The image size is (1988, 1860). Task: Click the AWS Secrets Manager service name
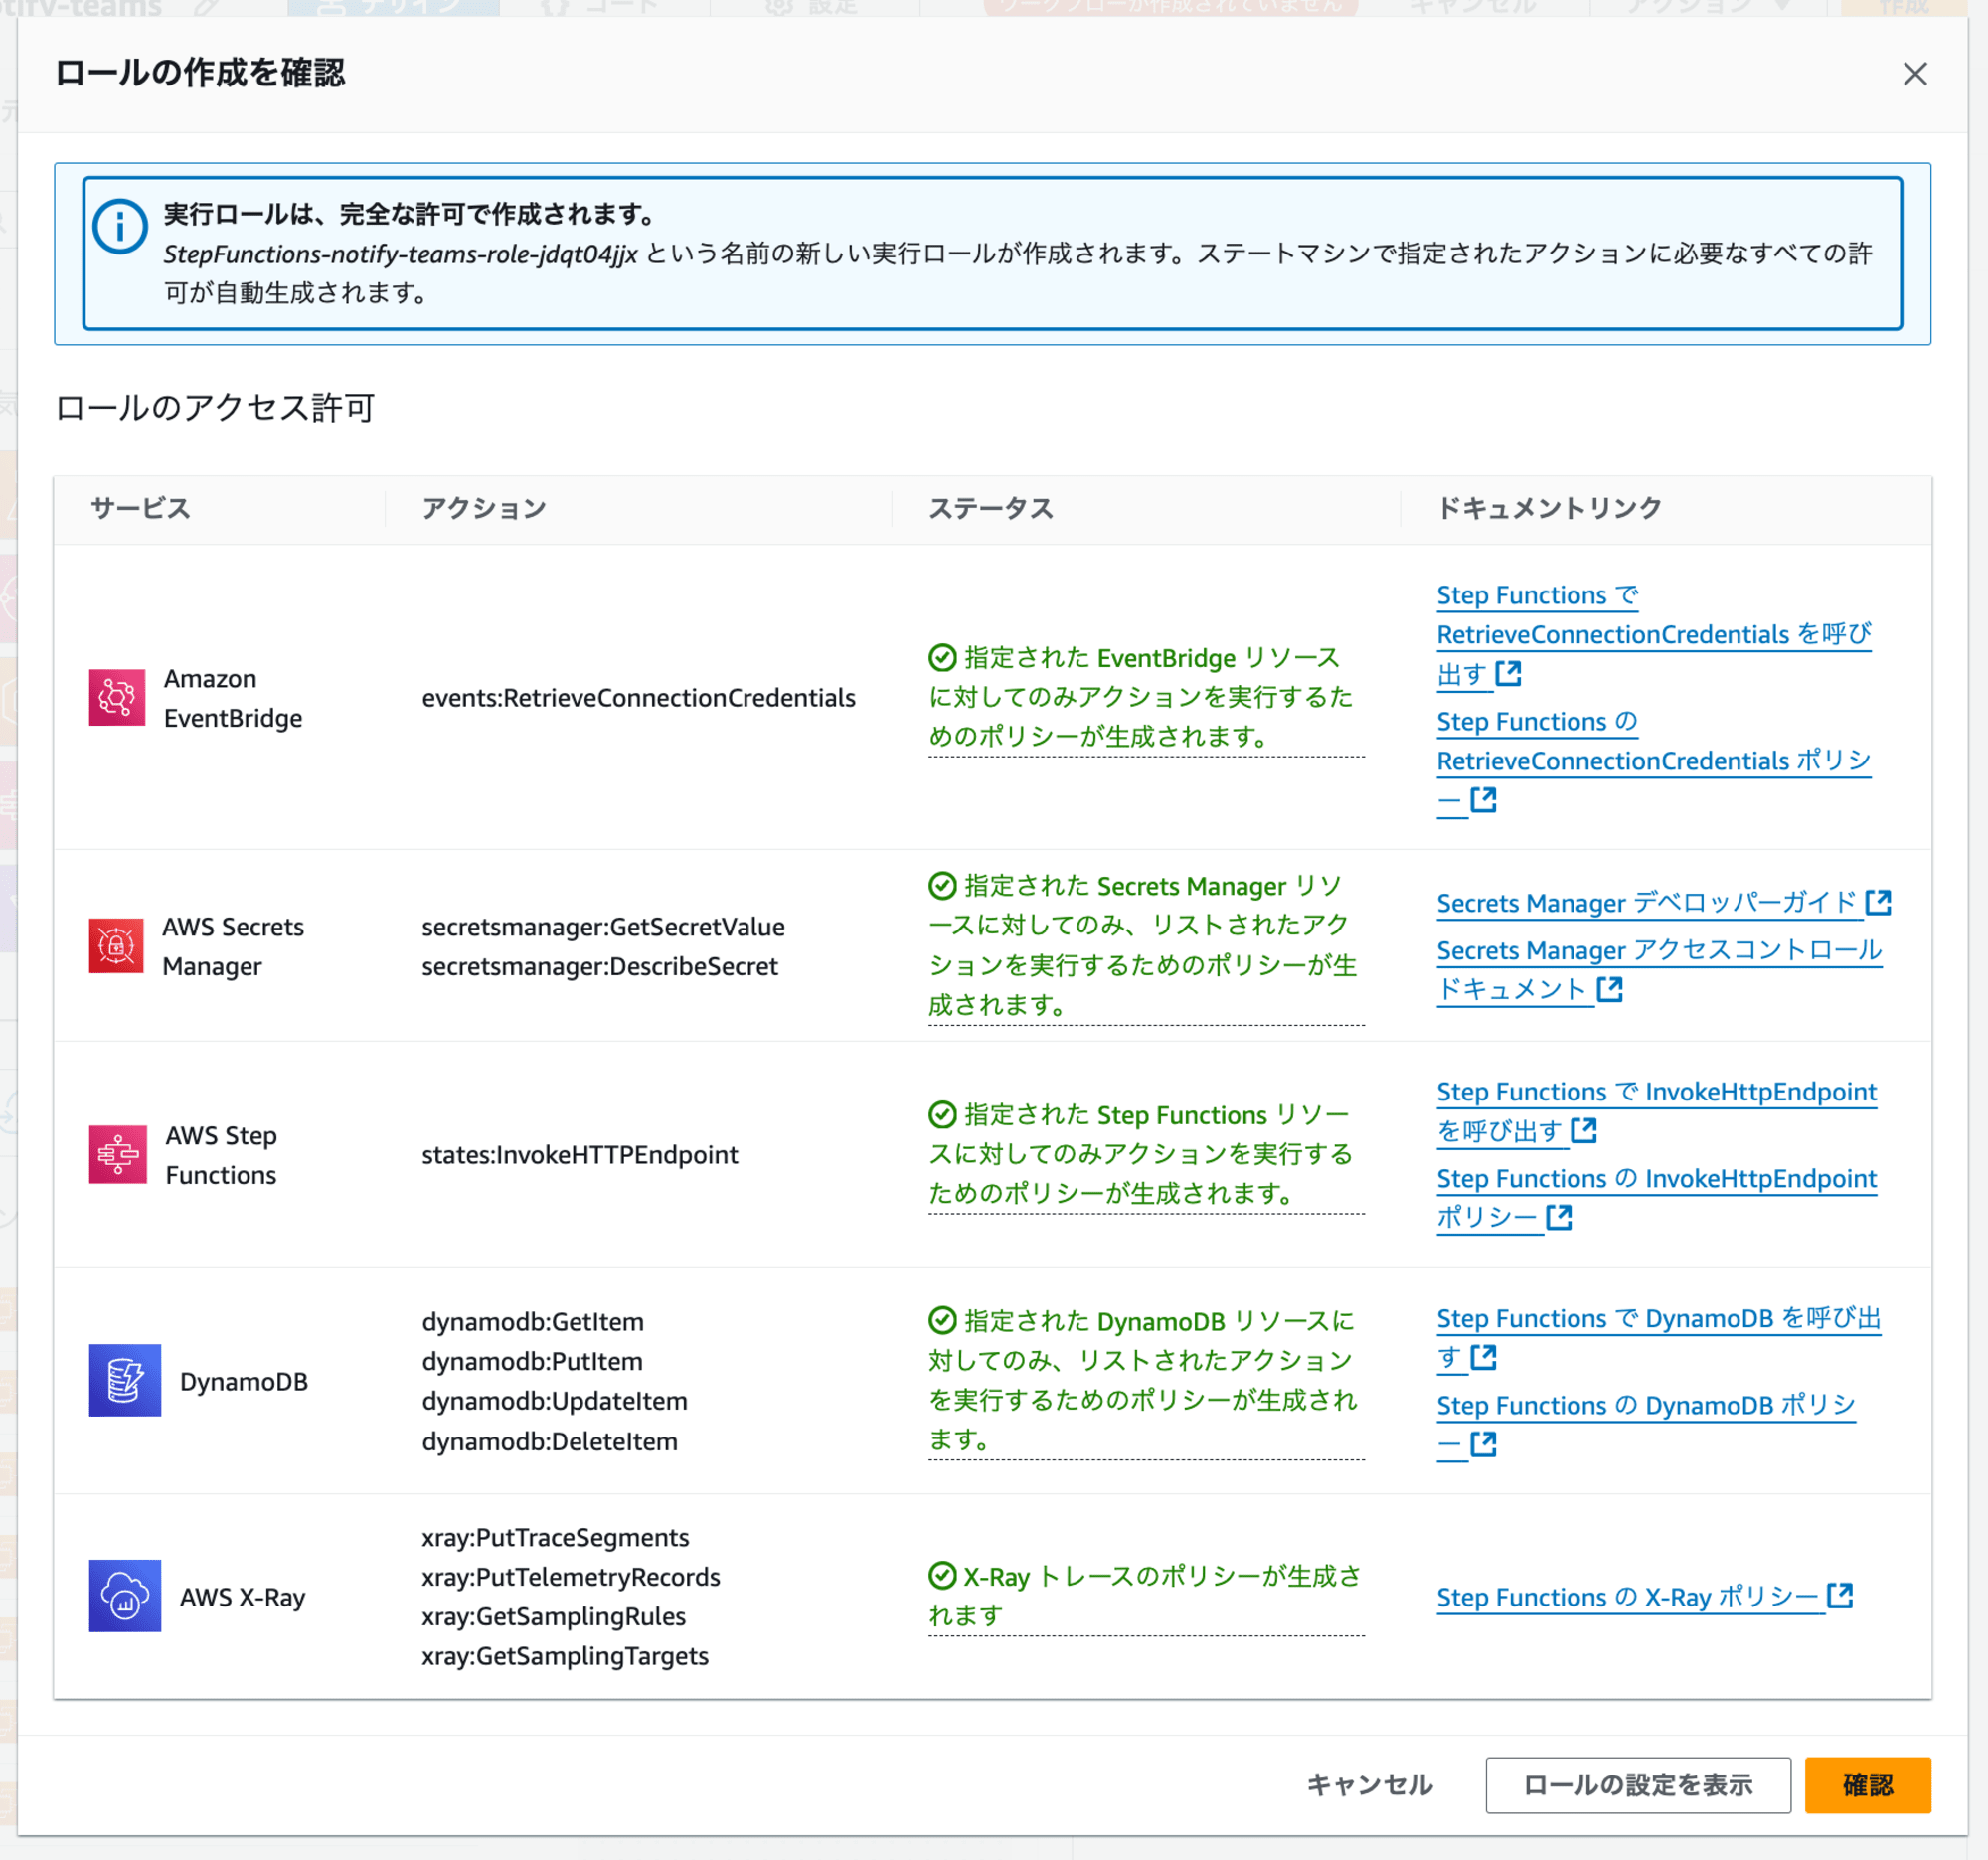tap(233, 946)
